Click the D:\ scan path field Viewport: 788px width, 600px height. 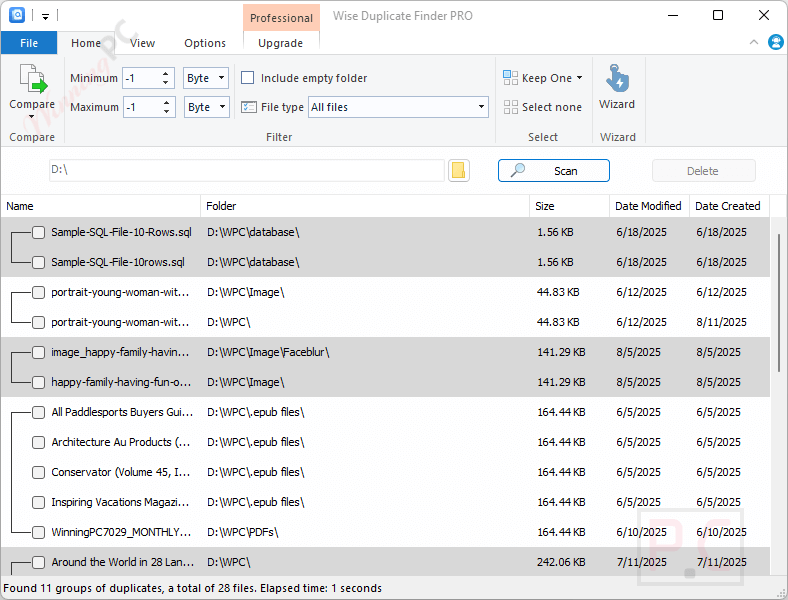[247, 170]
